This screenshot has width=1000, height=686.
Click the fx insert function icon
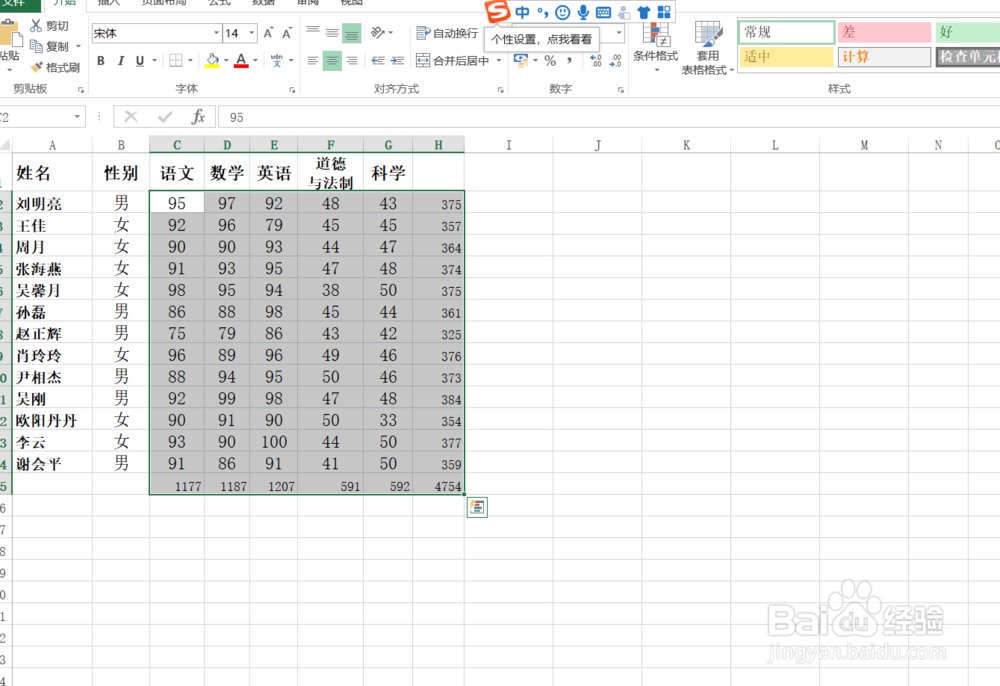coord(198,117)
